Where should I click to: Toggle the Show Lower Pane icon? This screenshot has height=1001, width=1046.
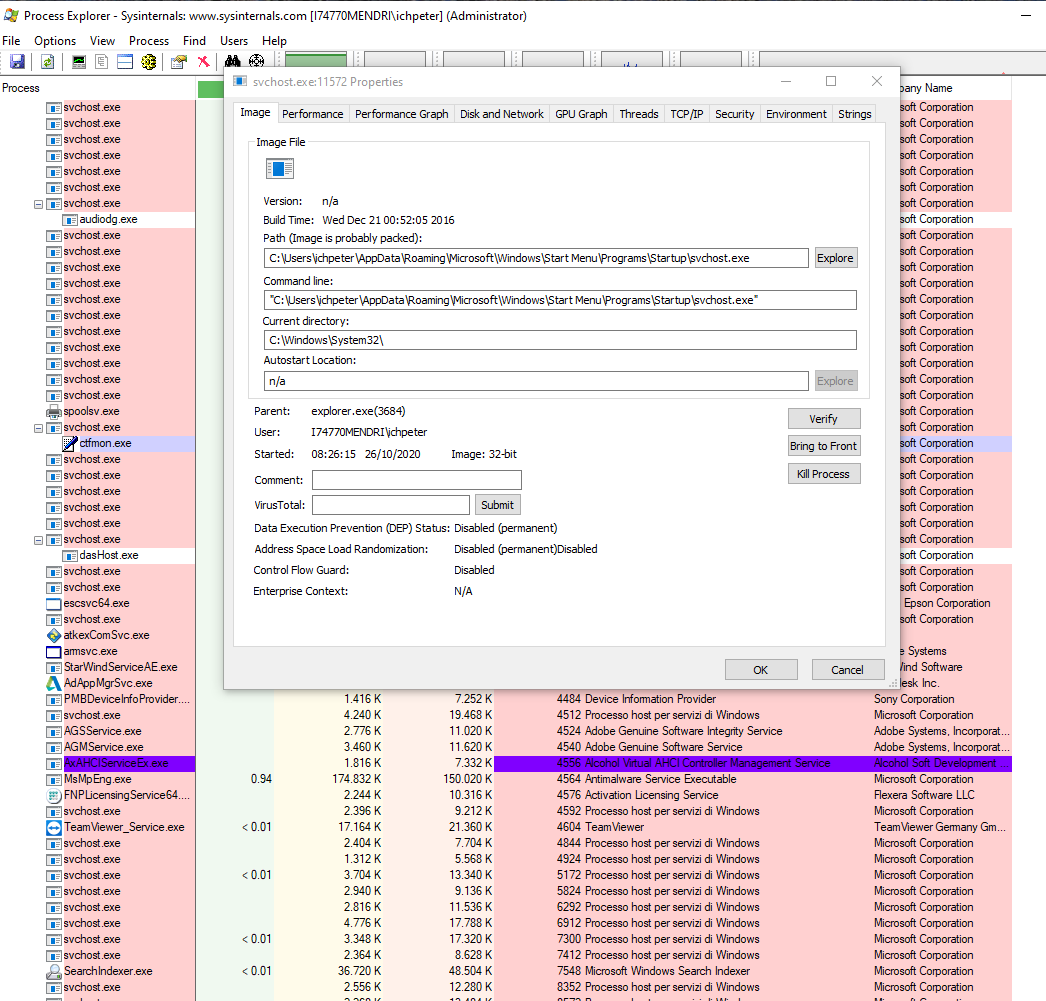pos(125,62)
